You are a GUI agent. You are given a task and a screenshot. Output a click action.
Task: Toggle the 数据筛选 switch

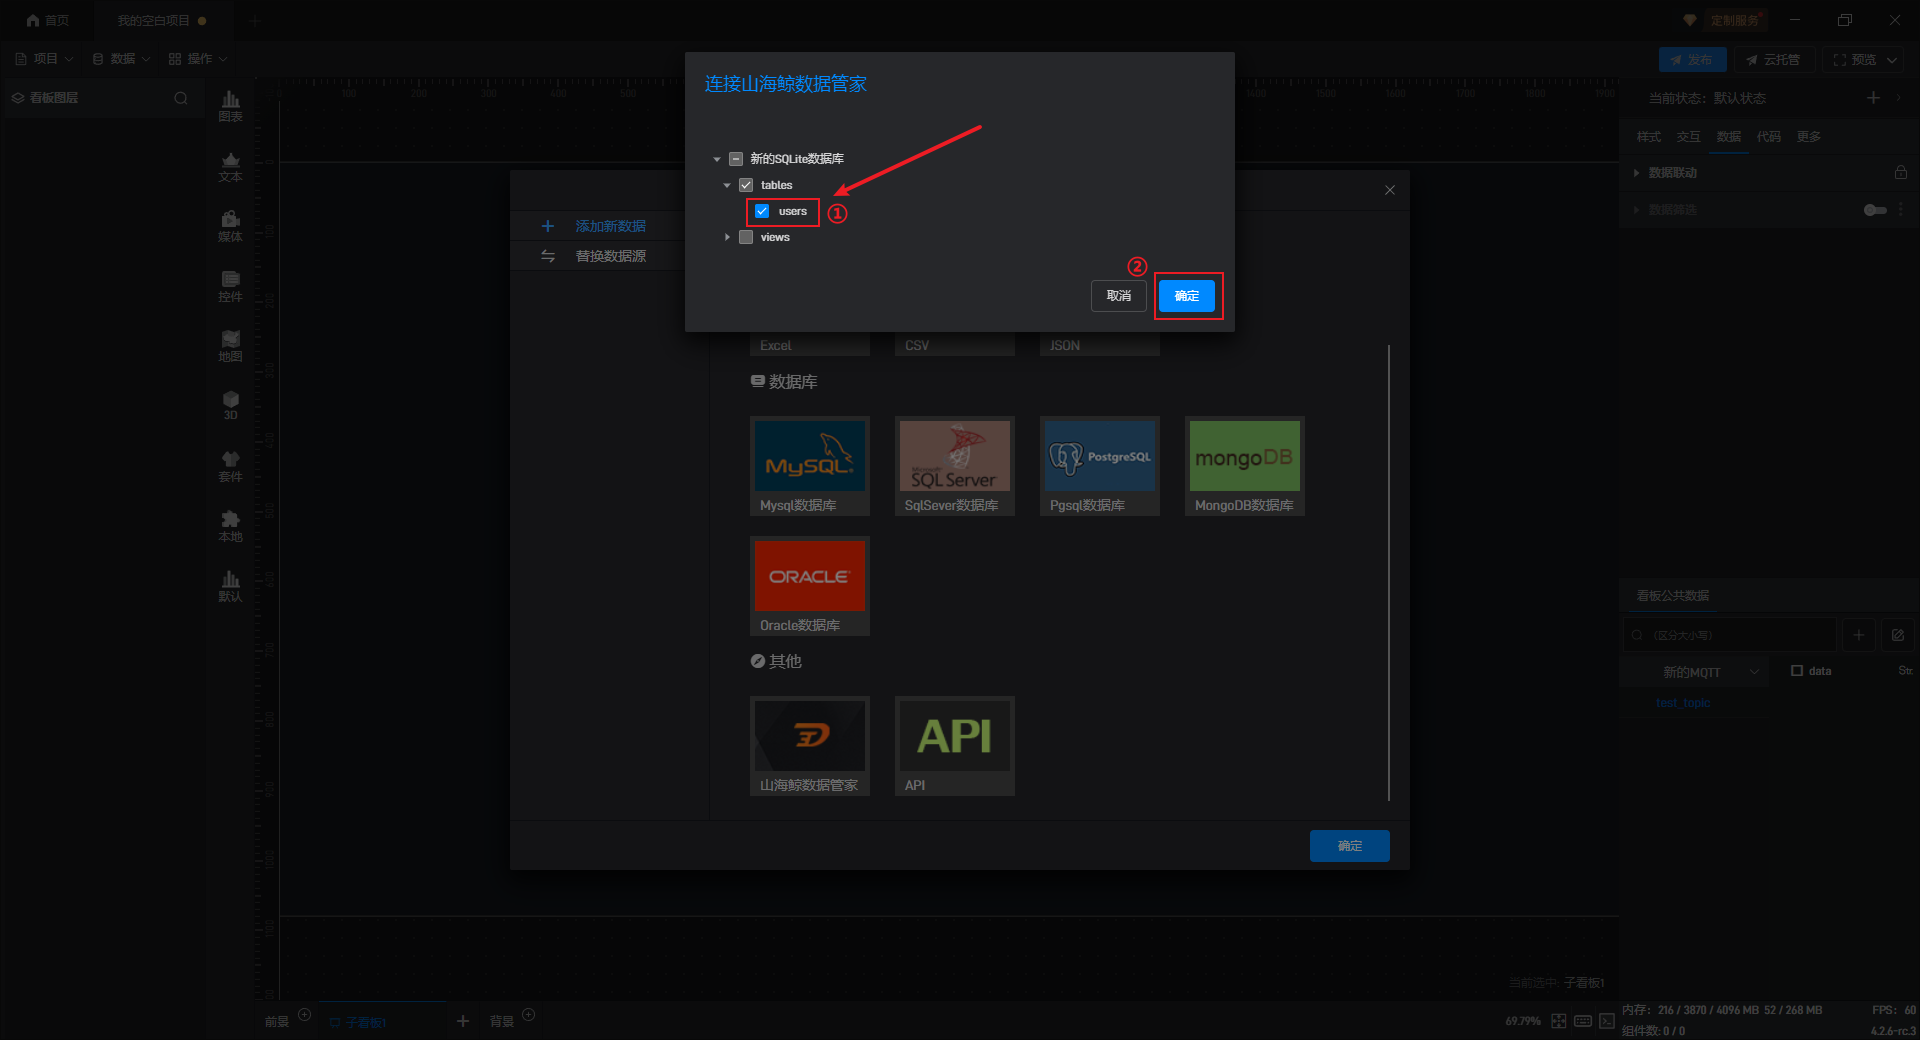coord(1875,210)
